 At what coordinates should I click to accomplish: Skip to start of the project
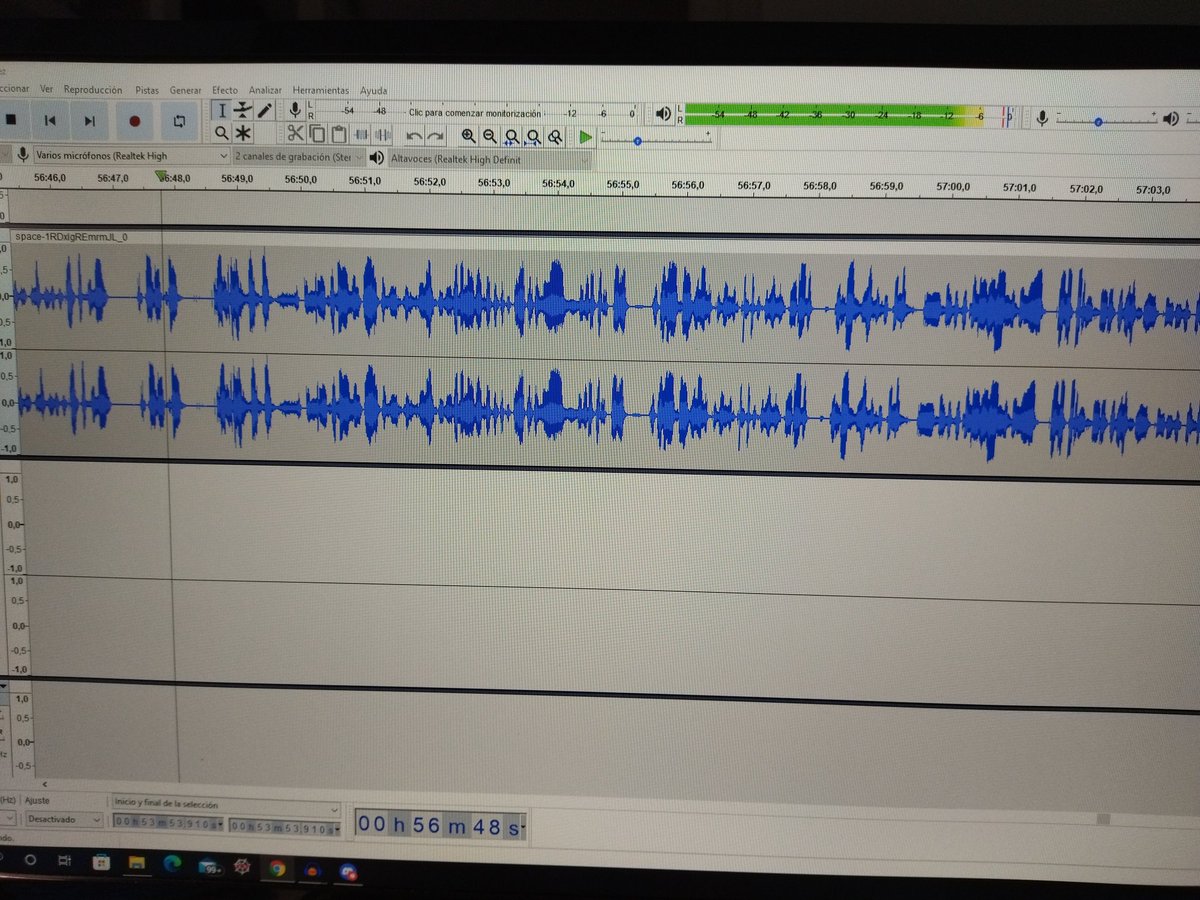[x=49, y=121]
